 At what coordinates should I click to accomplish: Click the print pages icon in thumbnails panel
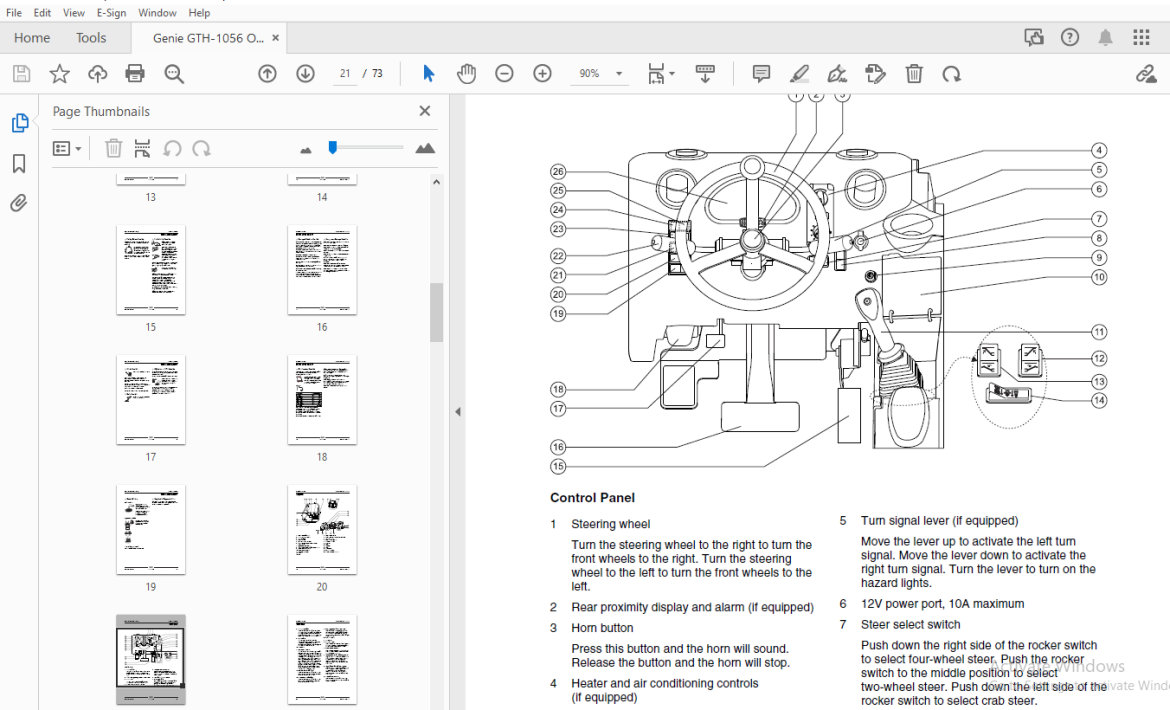click(x=142, y=148)
